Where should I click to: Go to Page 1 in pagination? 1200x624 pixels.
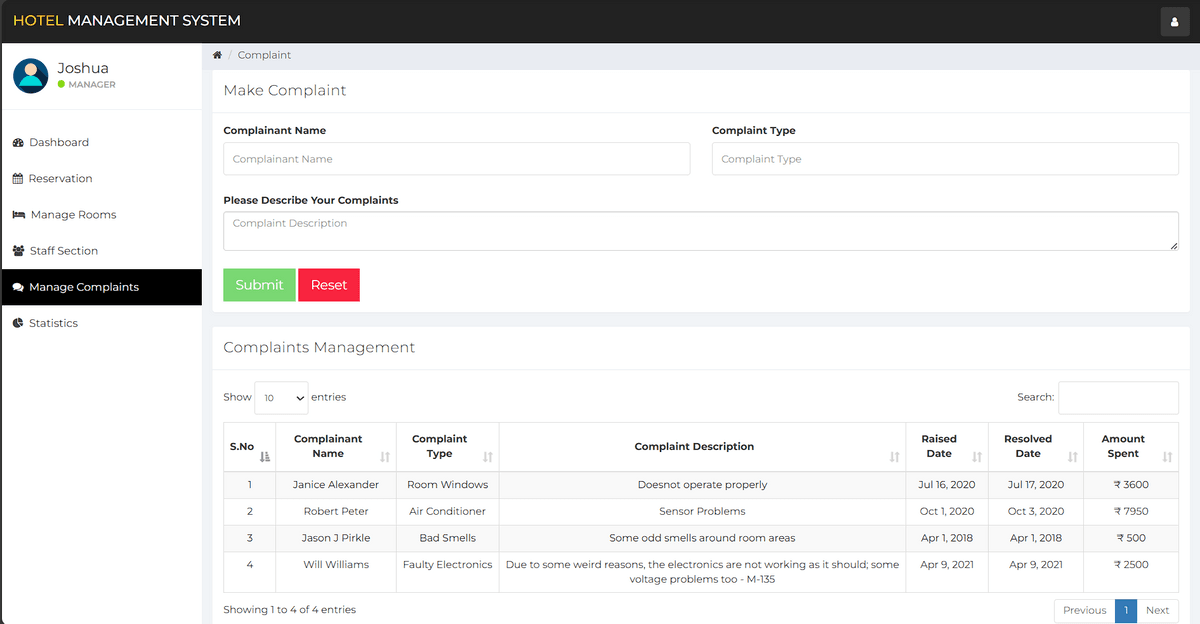coord(1125,610)
